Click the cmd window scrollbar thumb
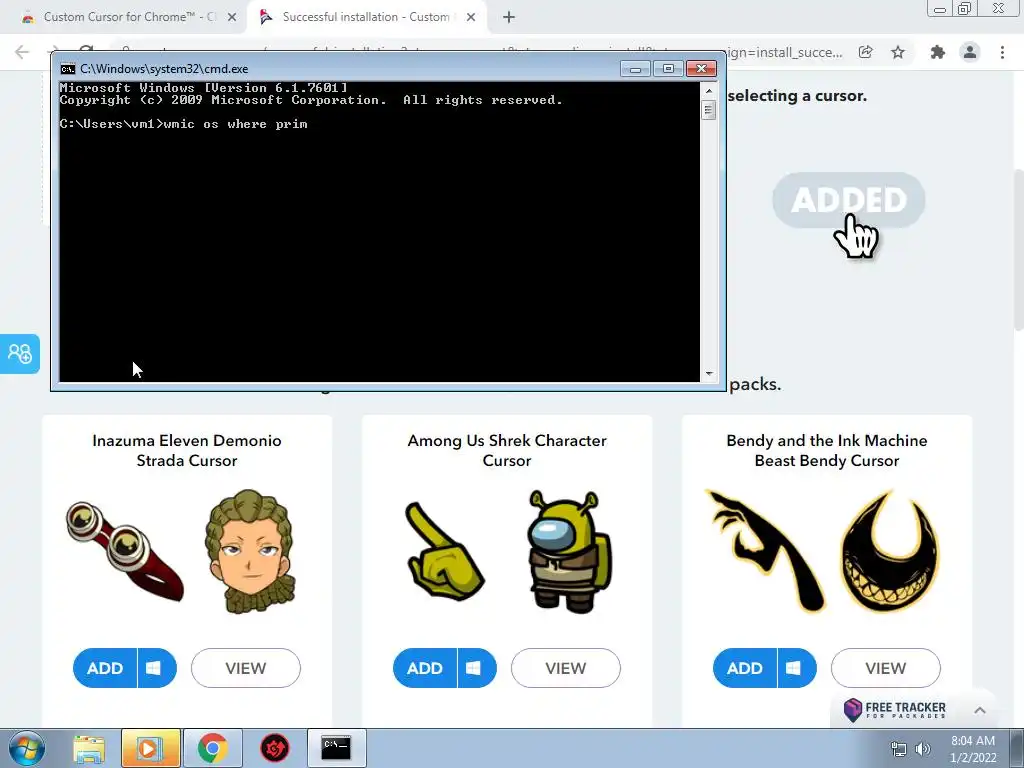 click(709, 110)
